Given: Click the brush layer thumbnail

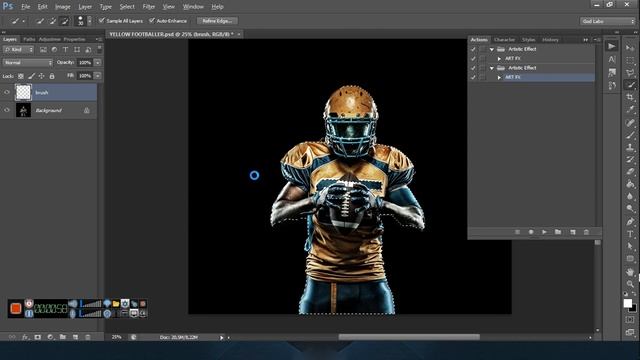Looking at the screenshot, I should tap(23, 92).
